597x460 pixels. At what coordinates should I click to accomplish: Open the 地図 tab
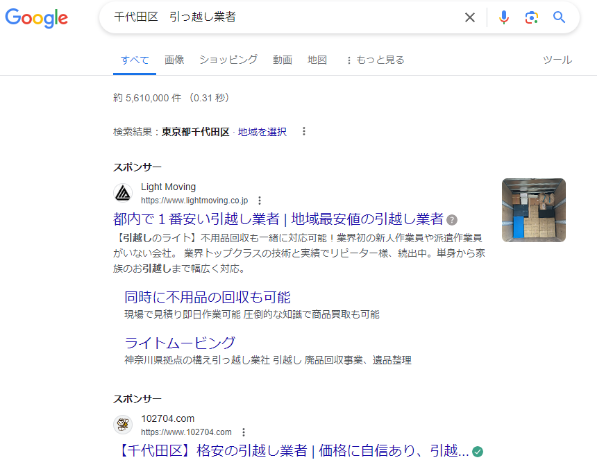[317, 60]
